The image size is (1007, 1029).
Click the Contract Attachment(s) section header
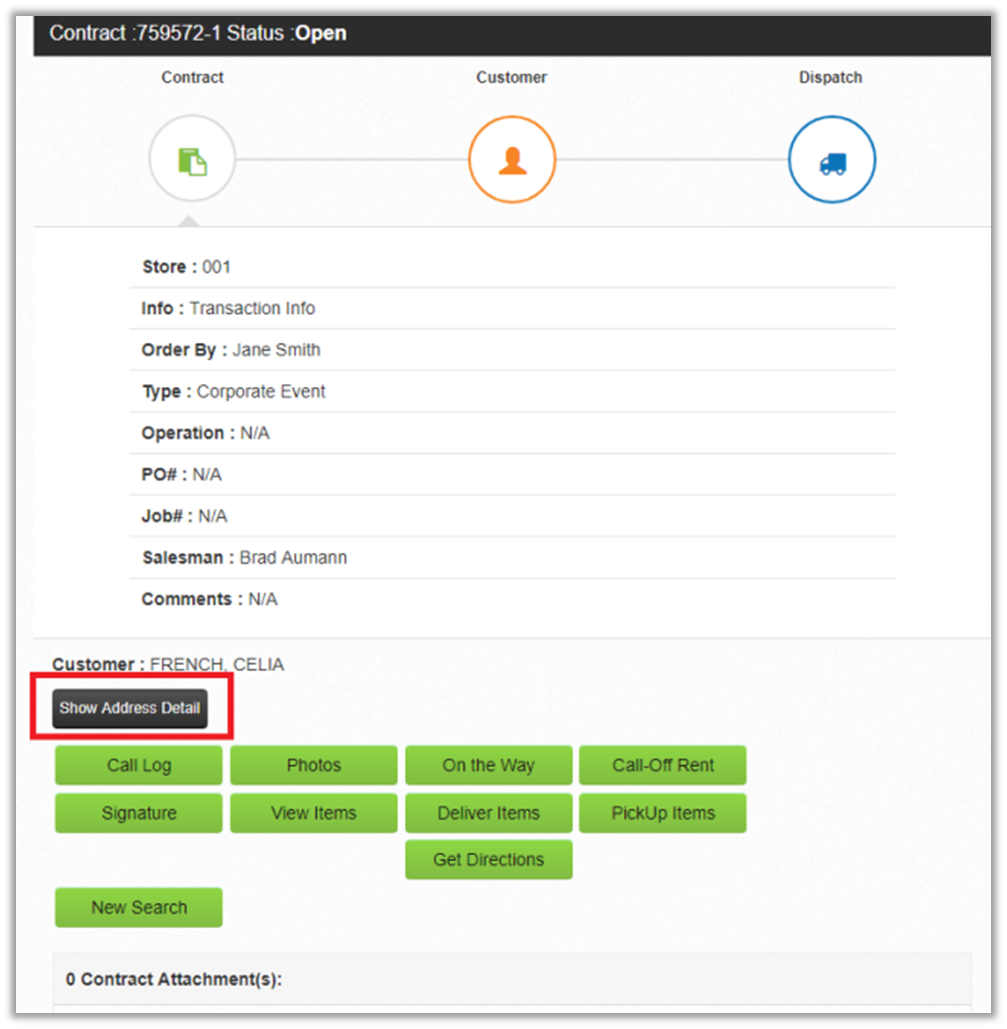pyautogui.click(x=174, y=979)
